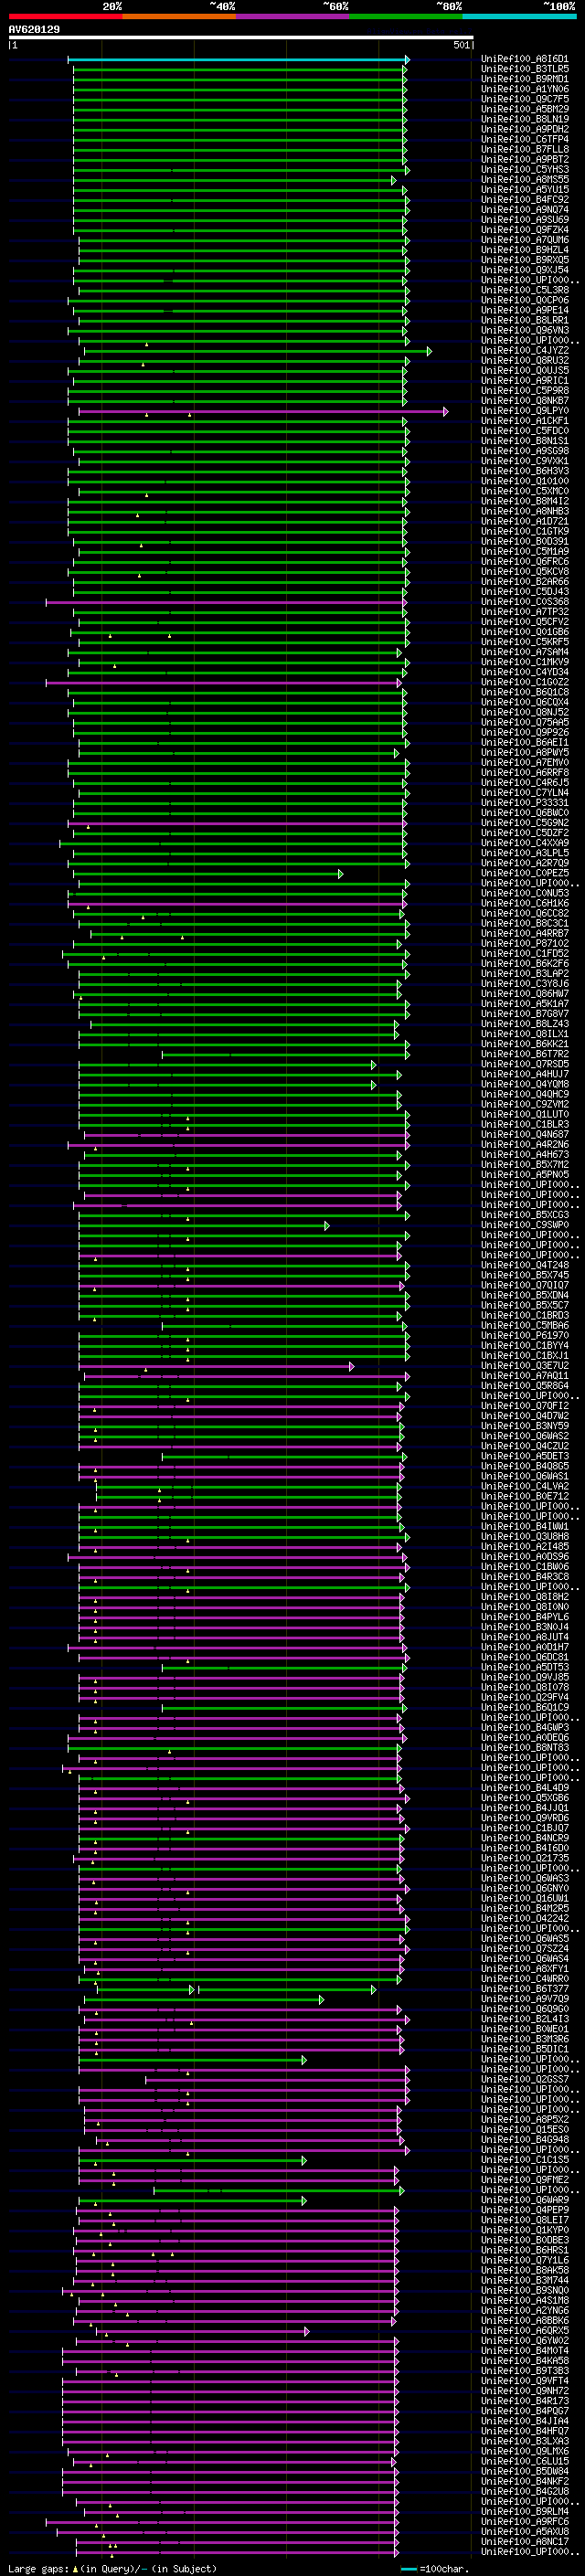Select the UniRef100_Q3E7U2 hit

tap(524, 1365)
